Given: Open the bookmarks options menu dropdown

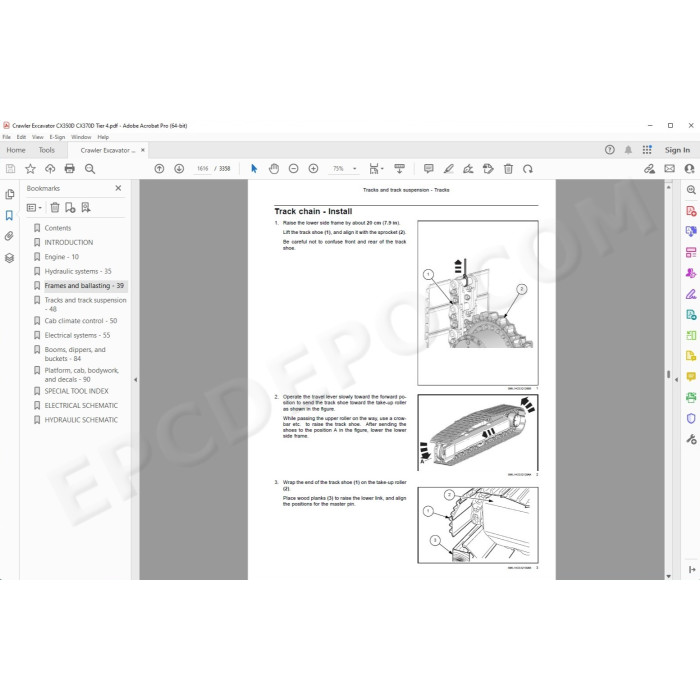Looking at the screenshot, I should 34,208.
